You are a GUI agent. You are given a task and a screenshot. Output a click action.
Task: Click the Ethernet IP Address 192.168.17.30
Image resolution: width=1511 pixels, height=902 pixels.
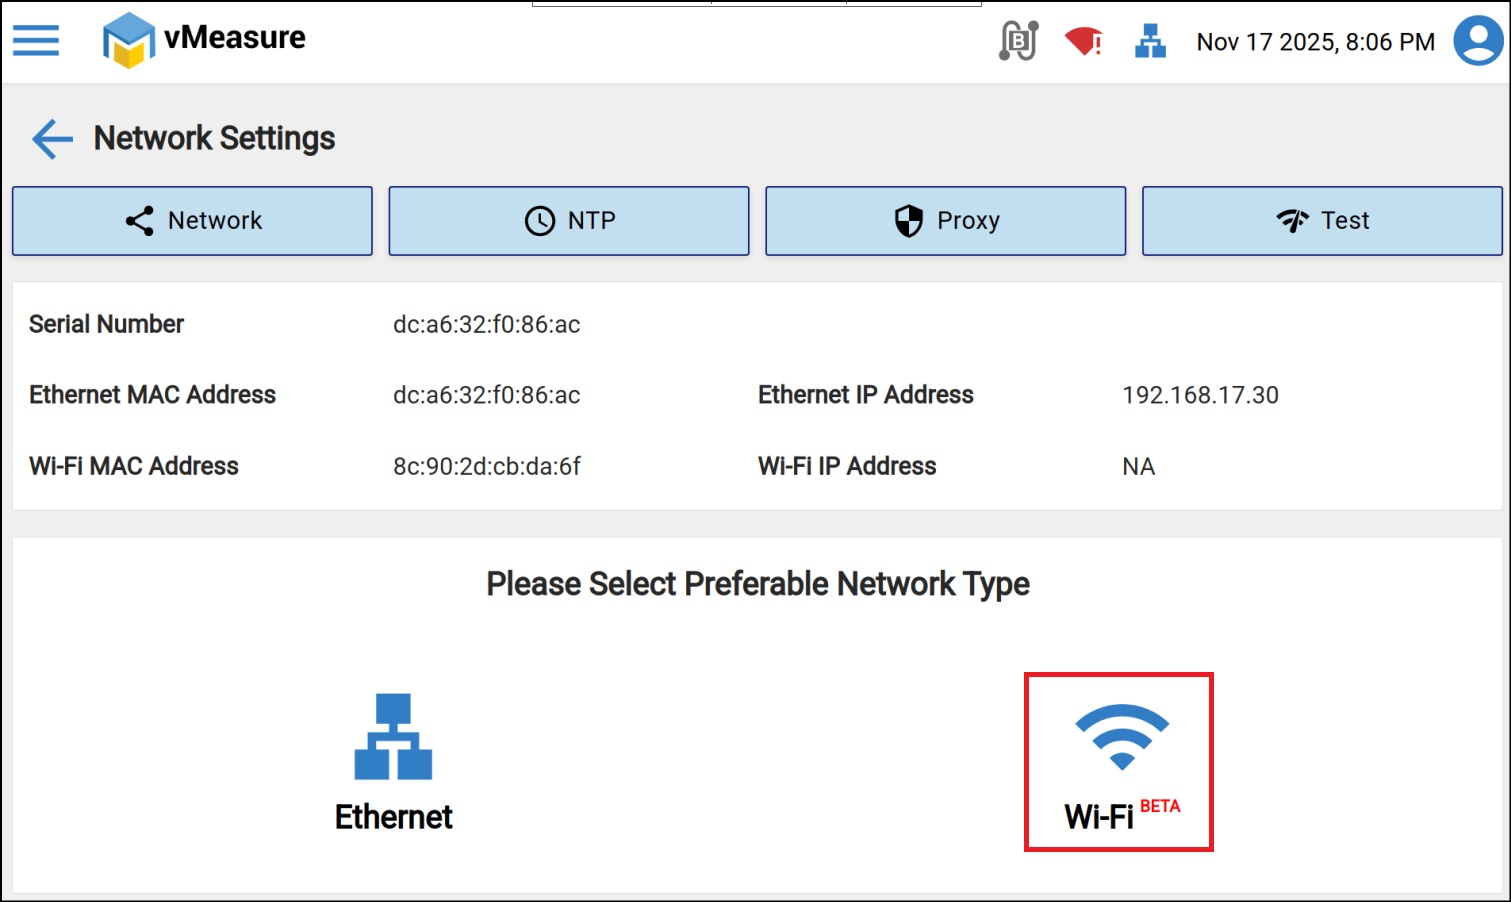click(x=1200, y=396)
